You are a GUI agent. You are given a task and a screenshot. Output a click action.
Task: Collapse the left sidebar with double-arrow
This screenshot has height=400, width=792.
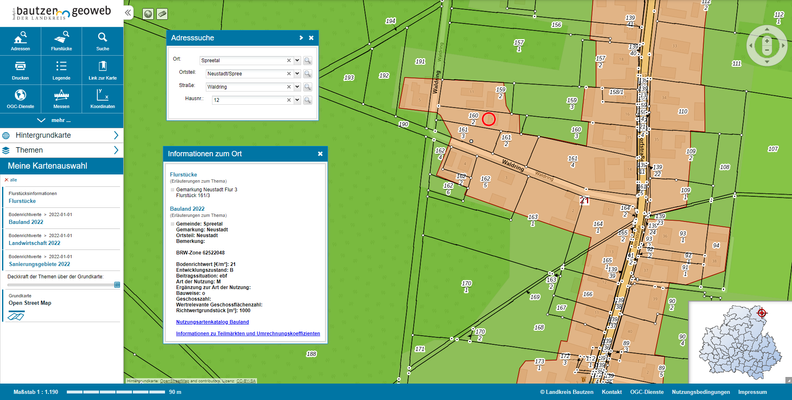128,14
